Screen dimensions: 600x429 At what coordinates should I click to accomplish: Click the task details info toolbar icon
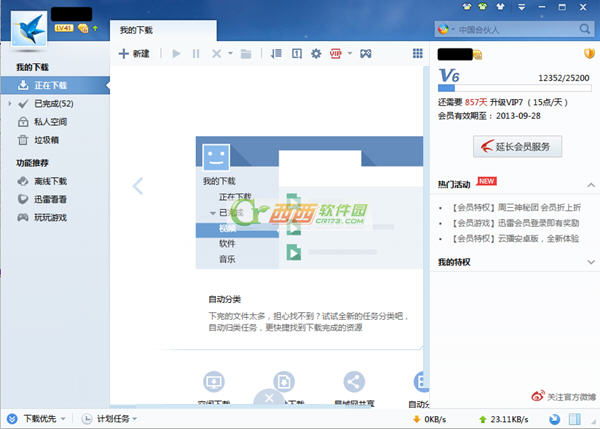[297, 54]
